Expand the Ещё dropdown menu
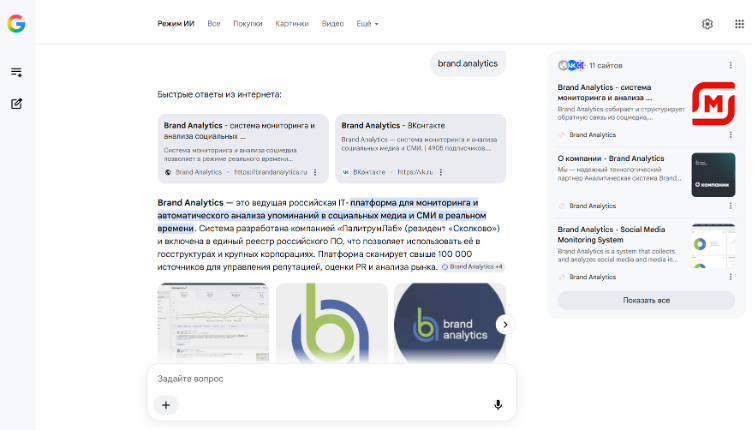The image size is (755, 430). pos(367,24)
